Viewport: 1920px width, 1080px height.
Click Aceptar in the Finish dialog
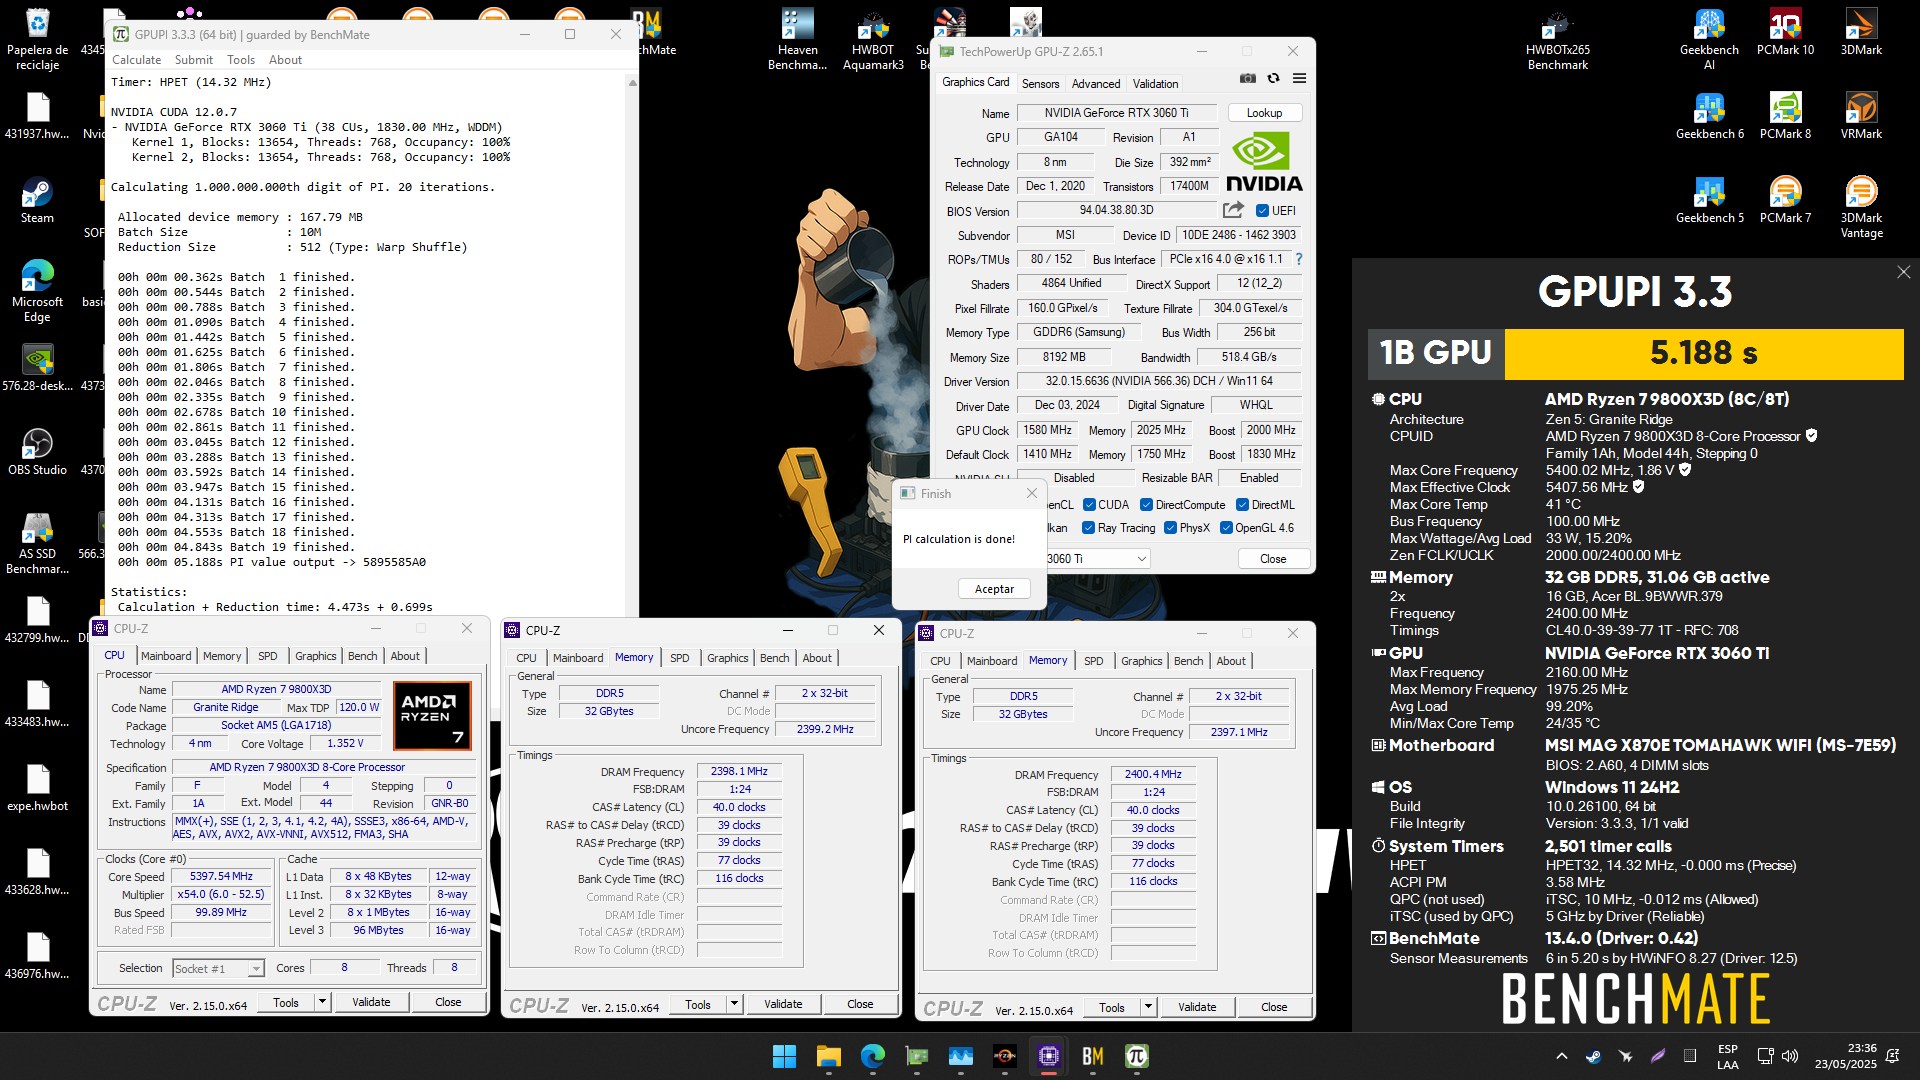pyautogui.click(x=994, y=589)
